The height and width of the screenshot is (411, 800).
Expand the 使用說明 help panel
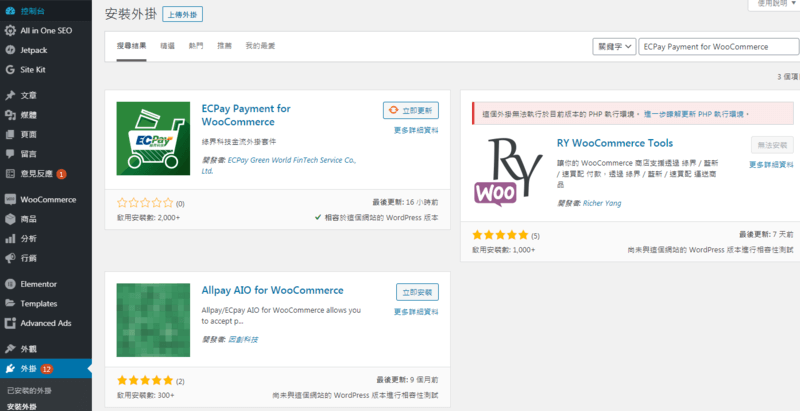click(x=772, y=4)
